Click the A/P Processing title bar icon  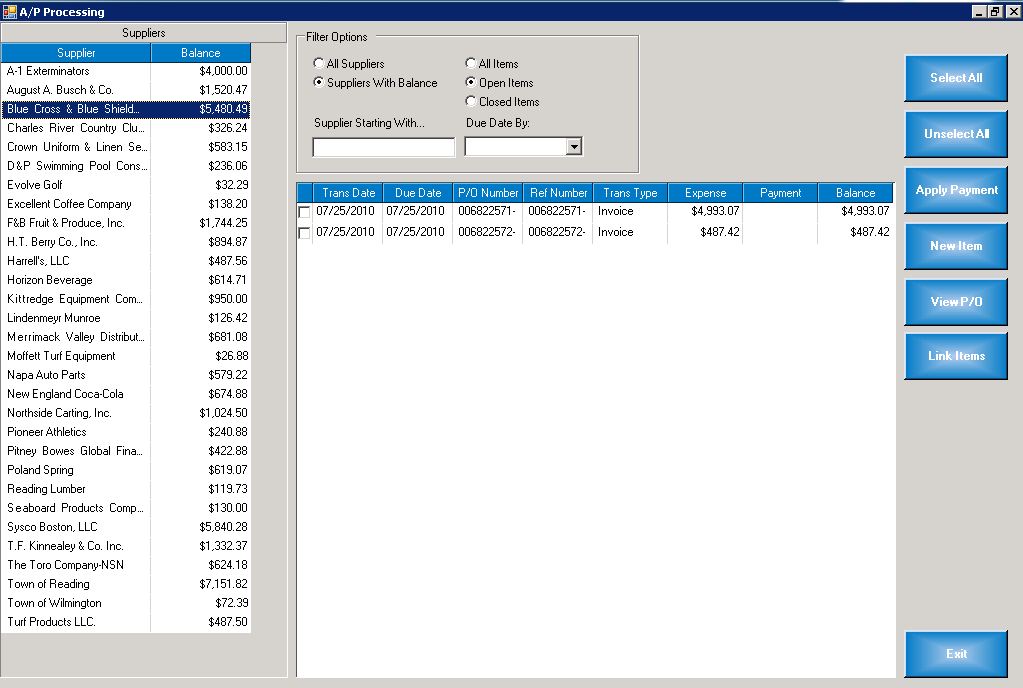[9, 11]
